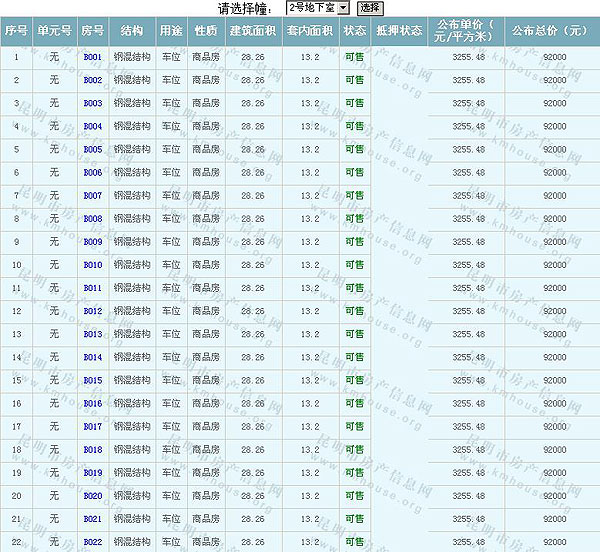Click room link B022
The height and width of the screenshot is (552, 600).
92,542
